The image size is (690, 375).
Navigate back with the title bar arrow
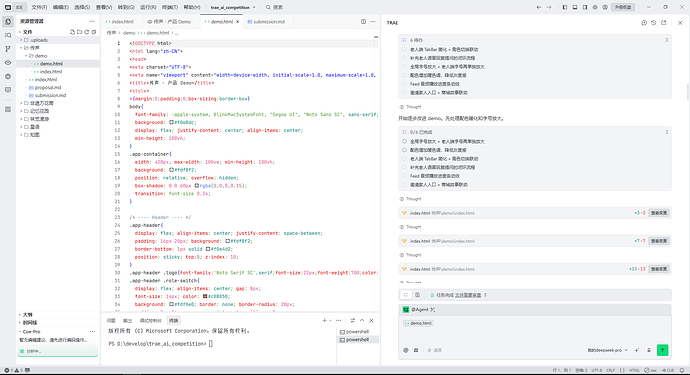point(539,7)
